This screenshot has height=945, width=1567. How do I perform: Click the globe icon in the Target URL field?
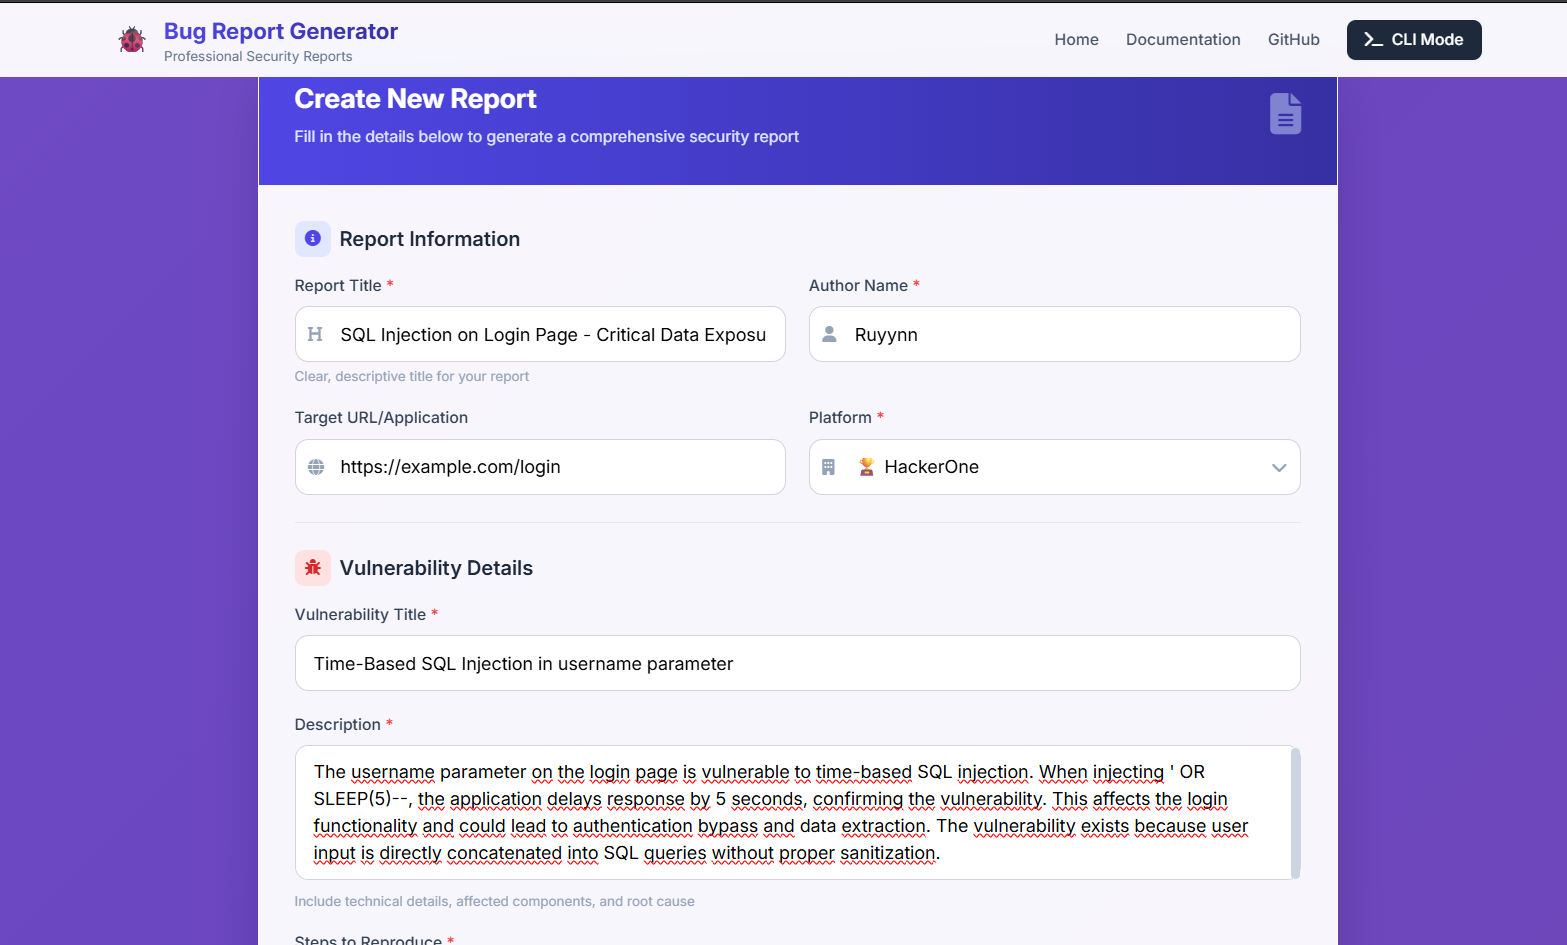316,467
